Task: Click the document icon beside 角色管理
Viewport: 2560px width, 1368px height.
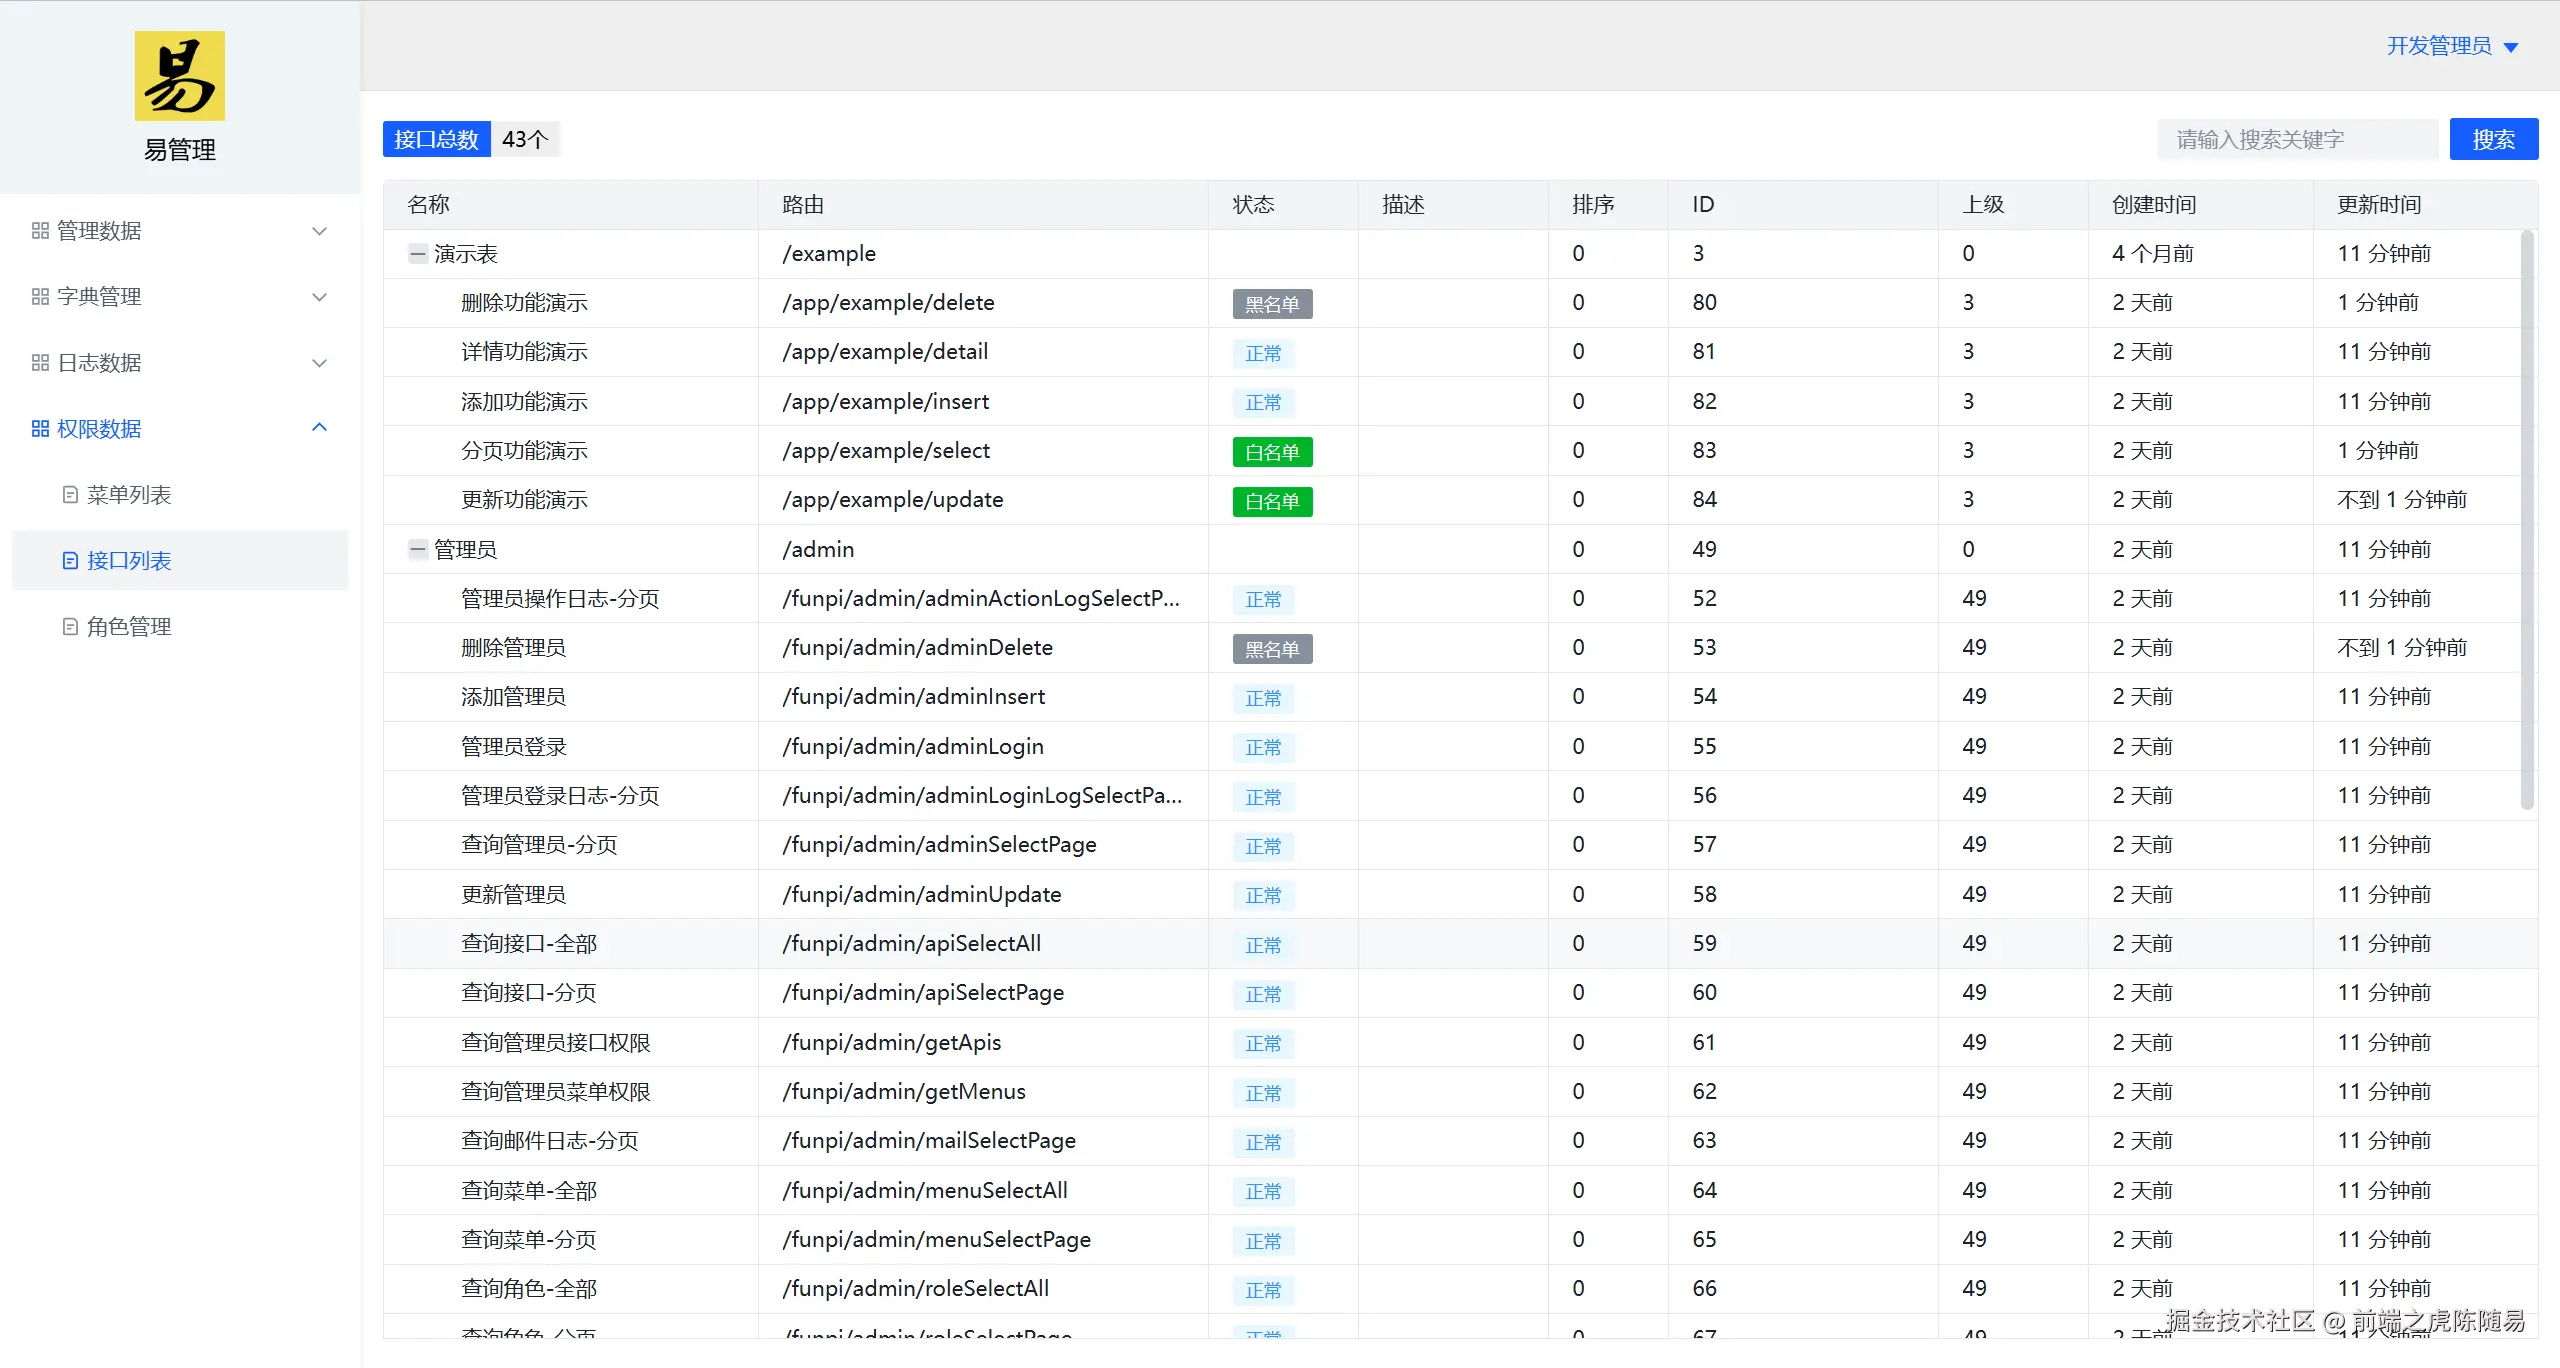Action: tap(70, 627)
